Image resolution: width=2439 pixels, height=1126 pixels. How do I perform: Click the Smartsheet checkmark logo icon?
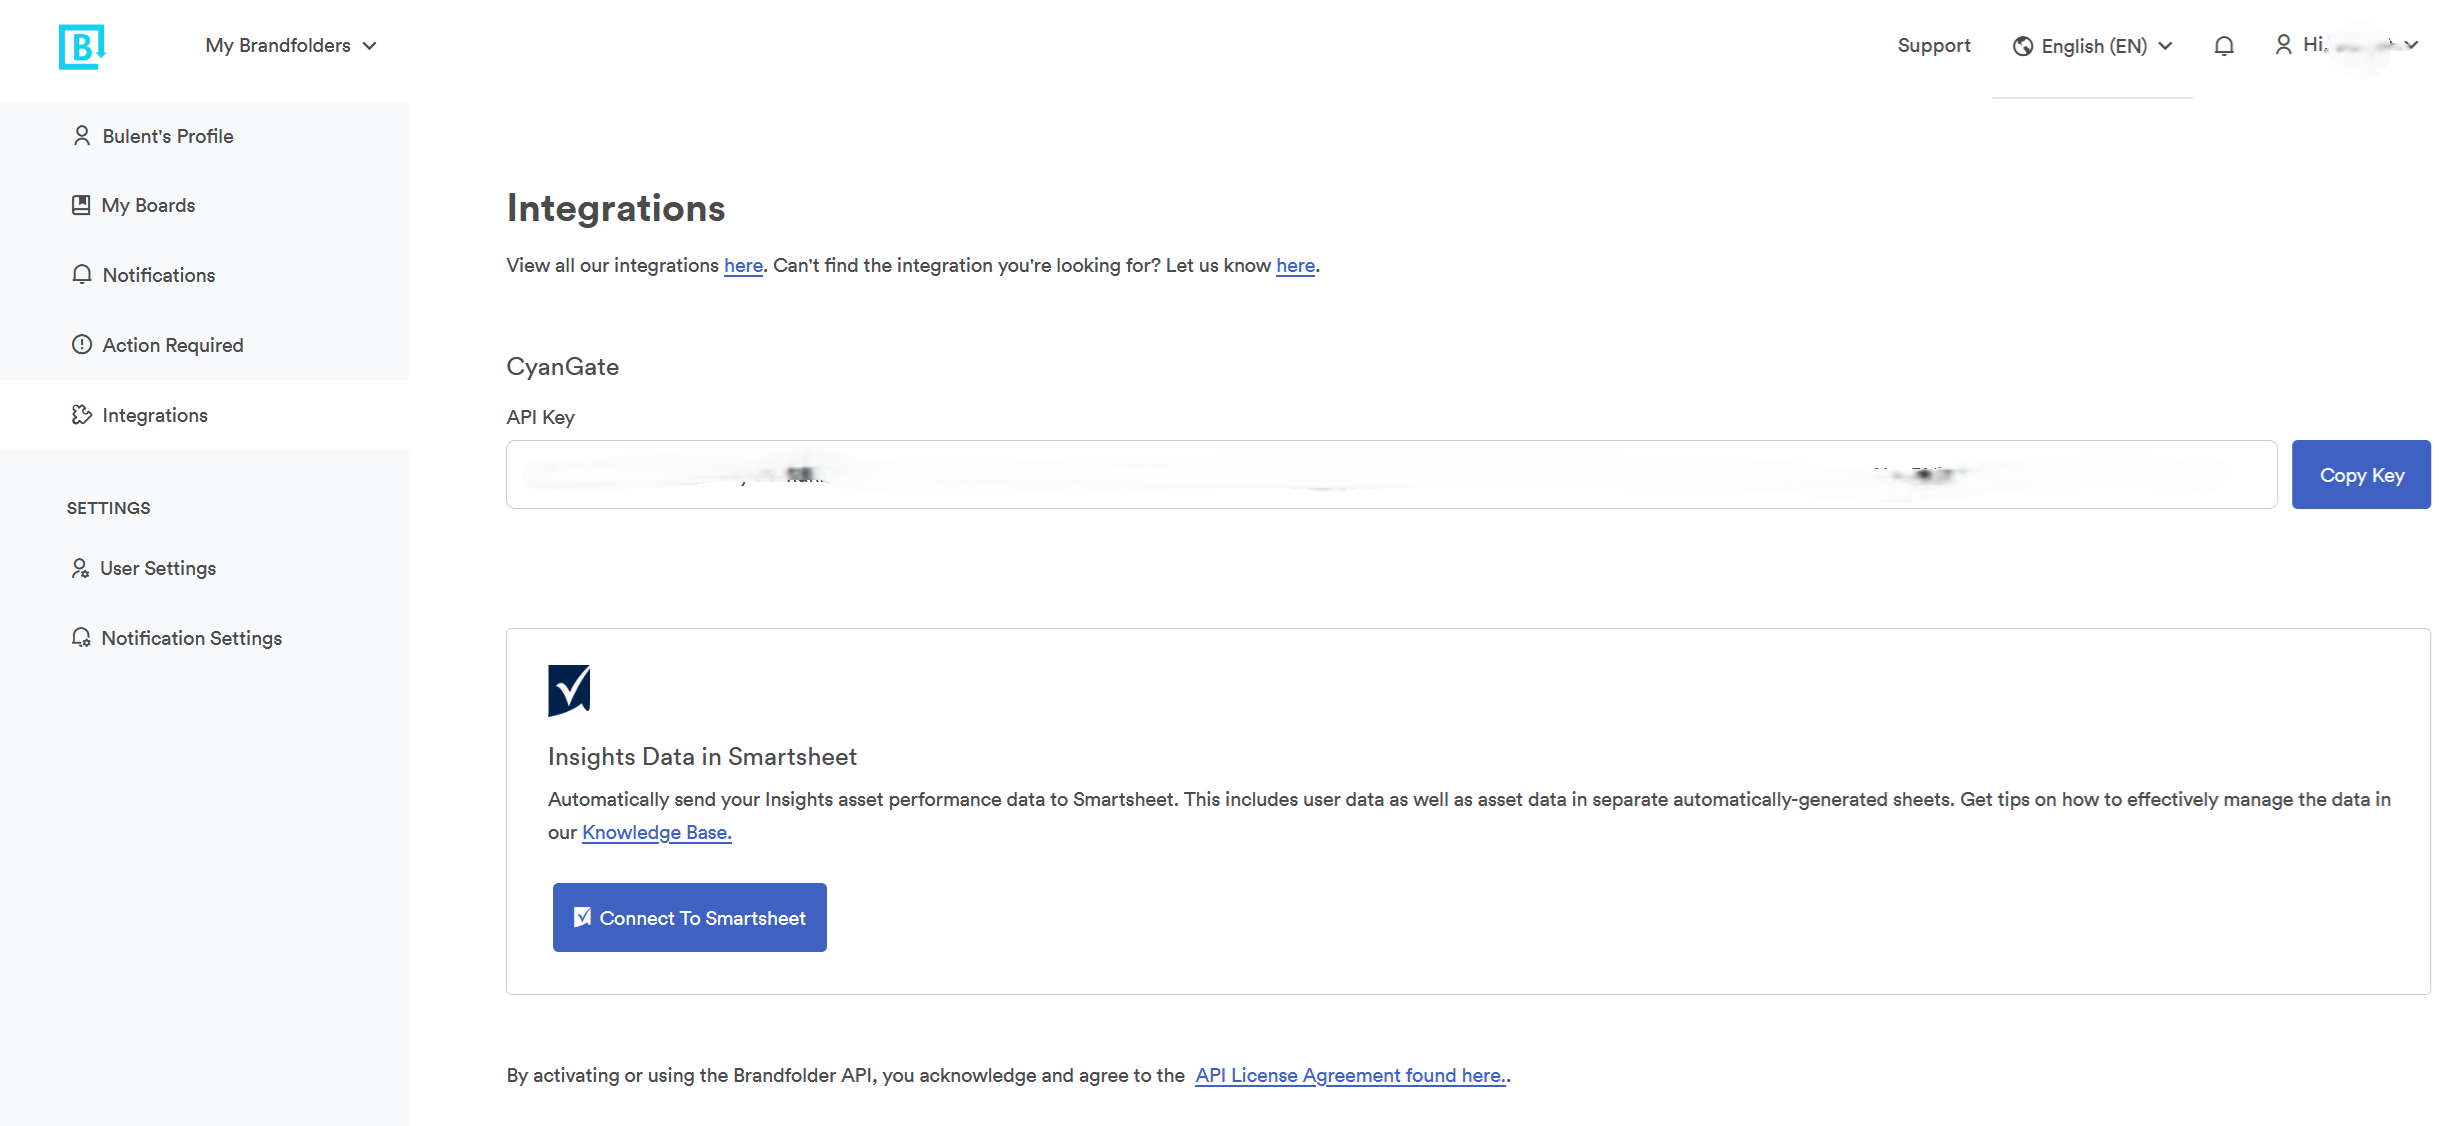[569, 690]
